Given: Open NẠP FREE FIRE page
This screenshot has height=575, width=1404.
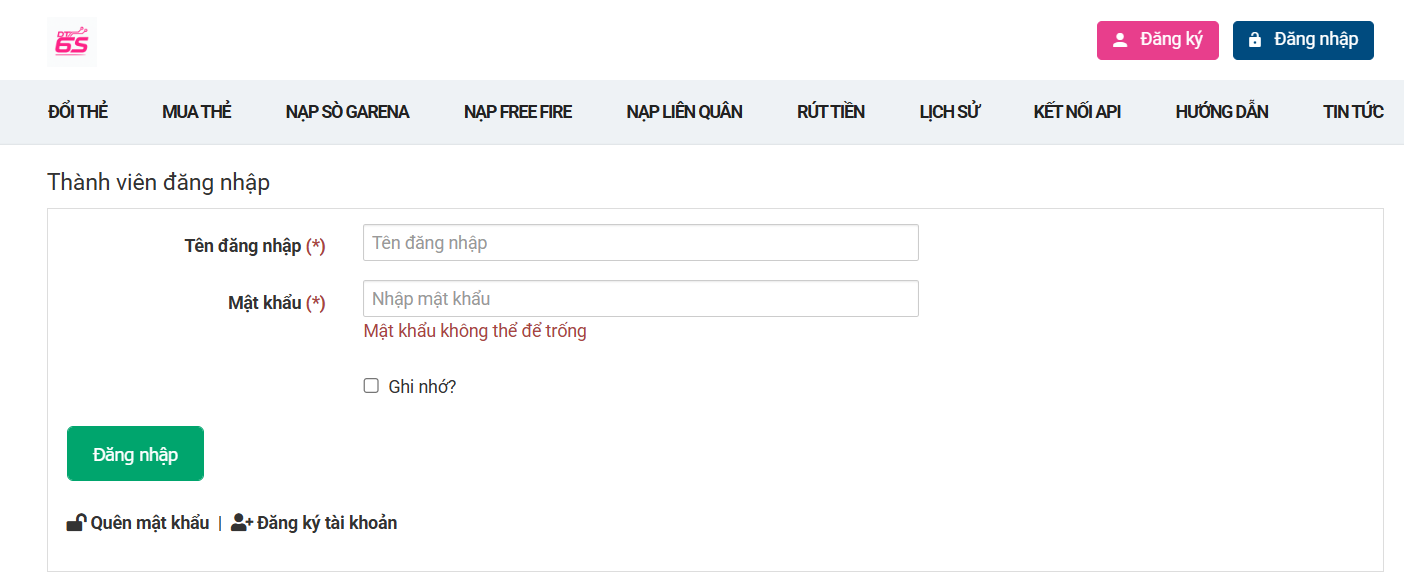Looking at the screenshot, I should pos(518,112).
